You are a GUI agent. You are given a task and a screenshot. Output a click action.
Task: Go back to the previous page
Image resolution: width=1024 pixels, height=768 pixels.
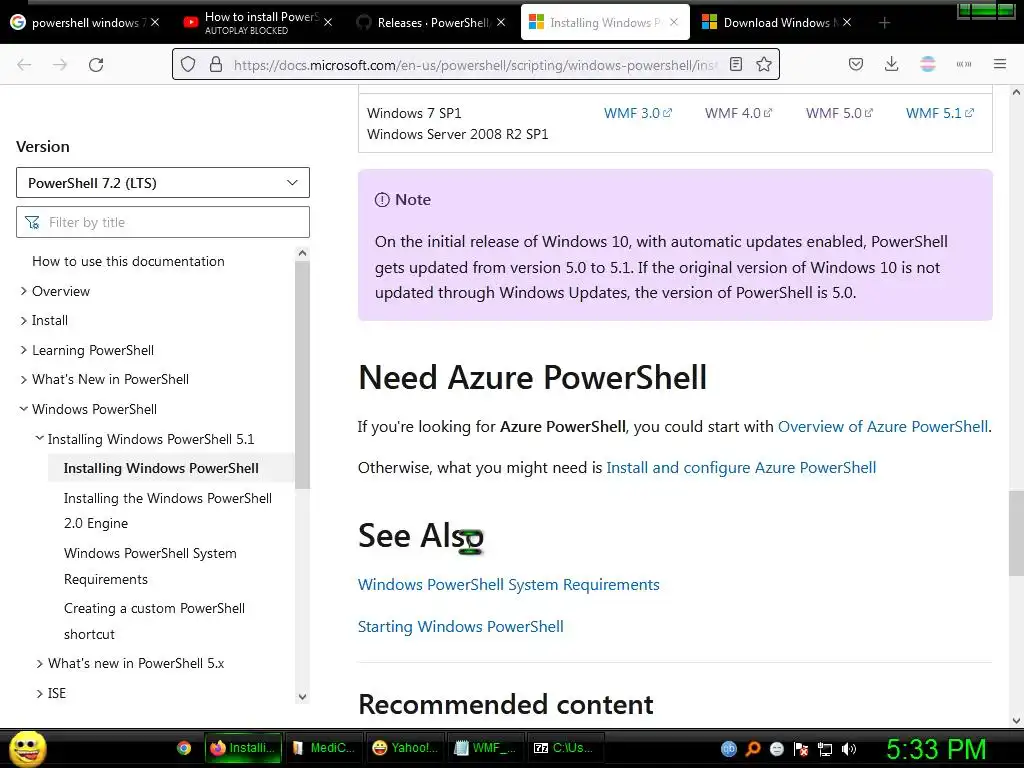pos(24,64)
